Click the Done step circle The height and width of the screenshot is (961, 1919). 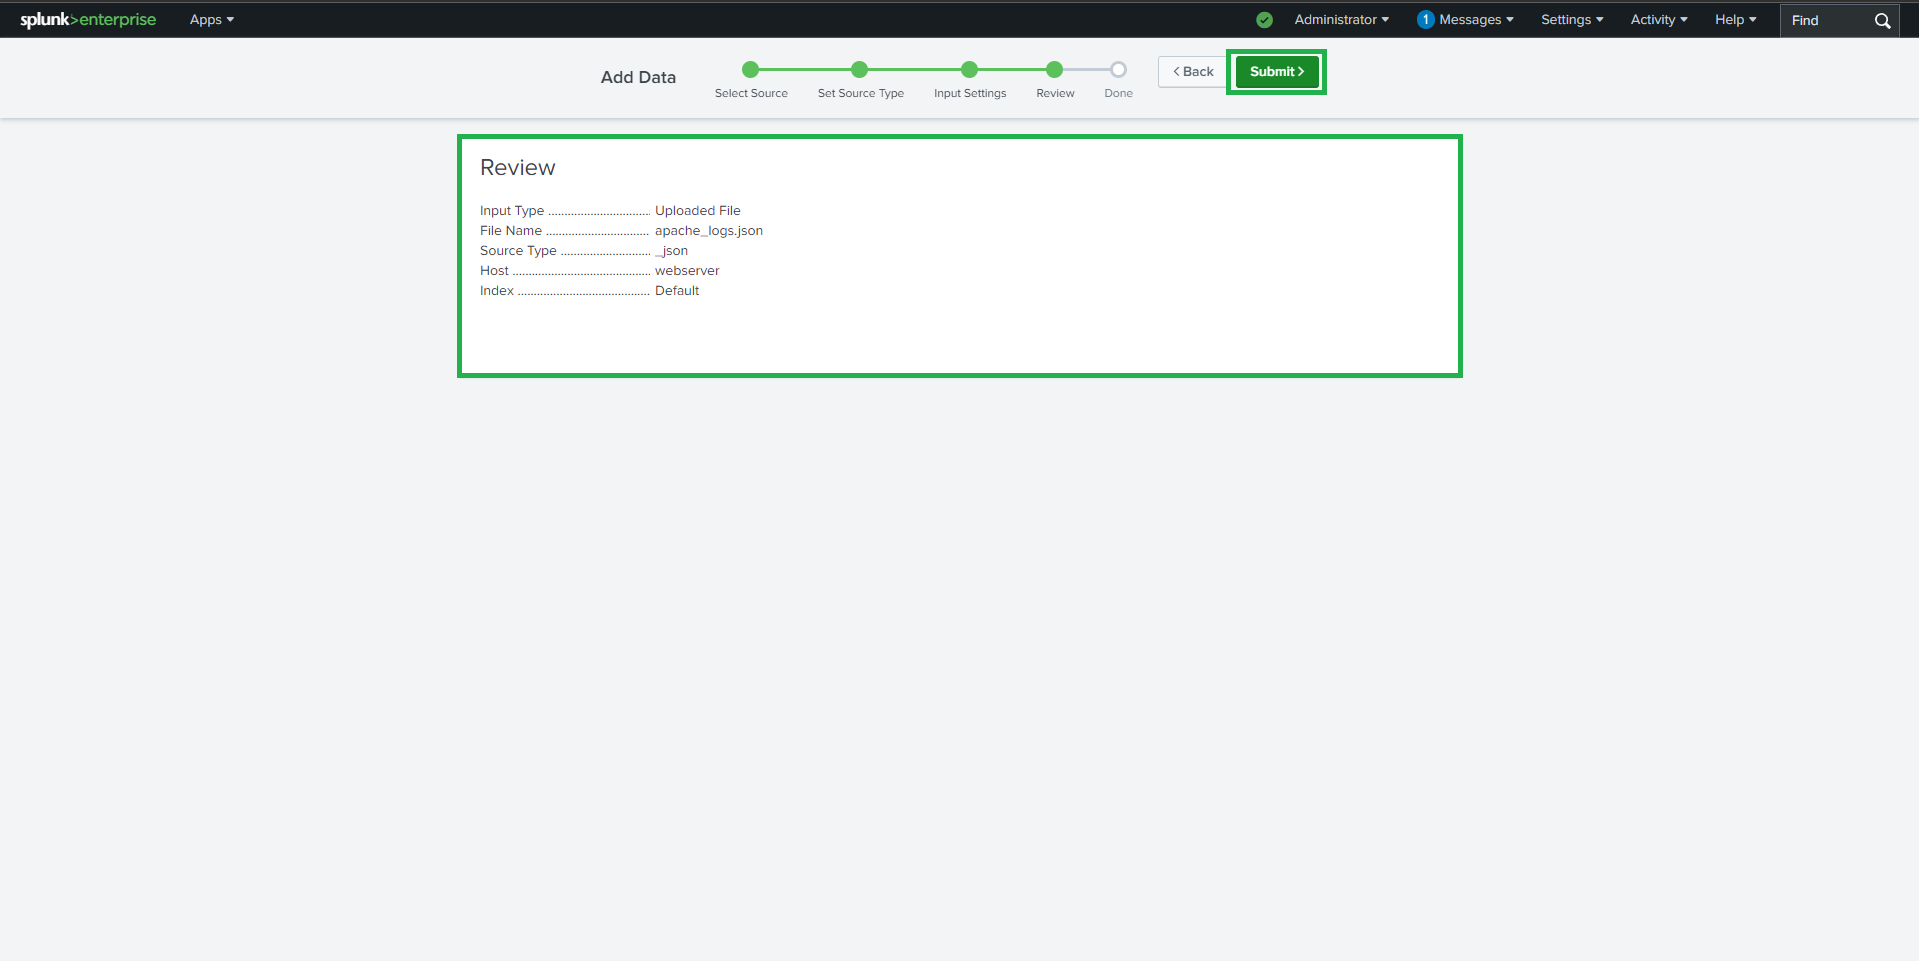[x=1119, y=69]
